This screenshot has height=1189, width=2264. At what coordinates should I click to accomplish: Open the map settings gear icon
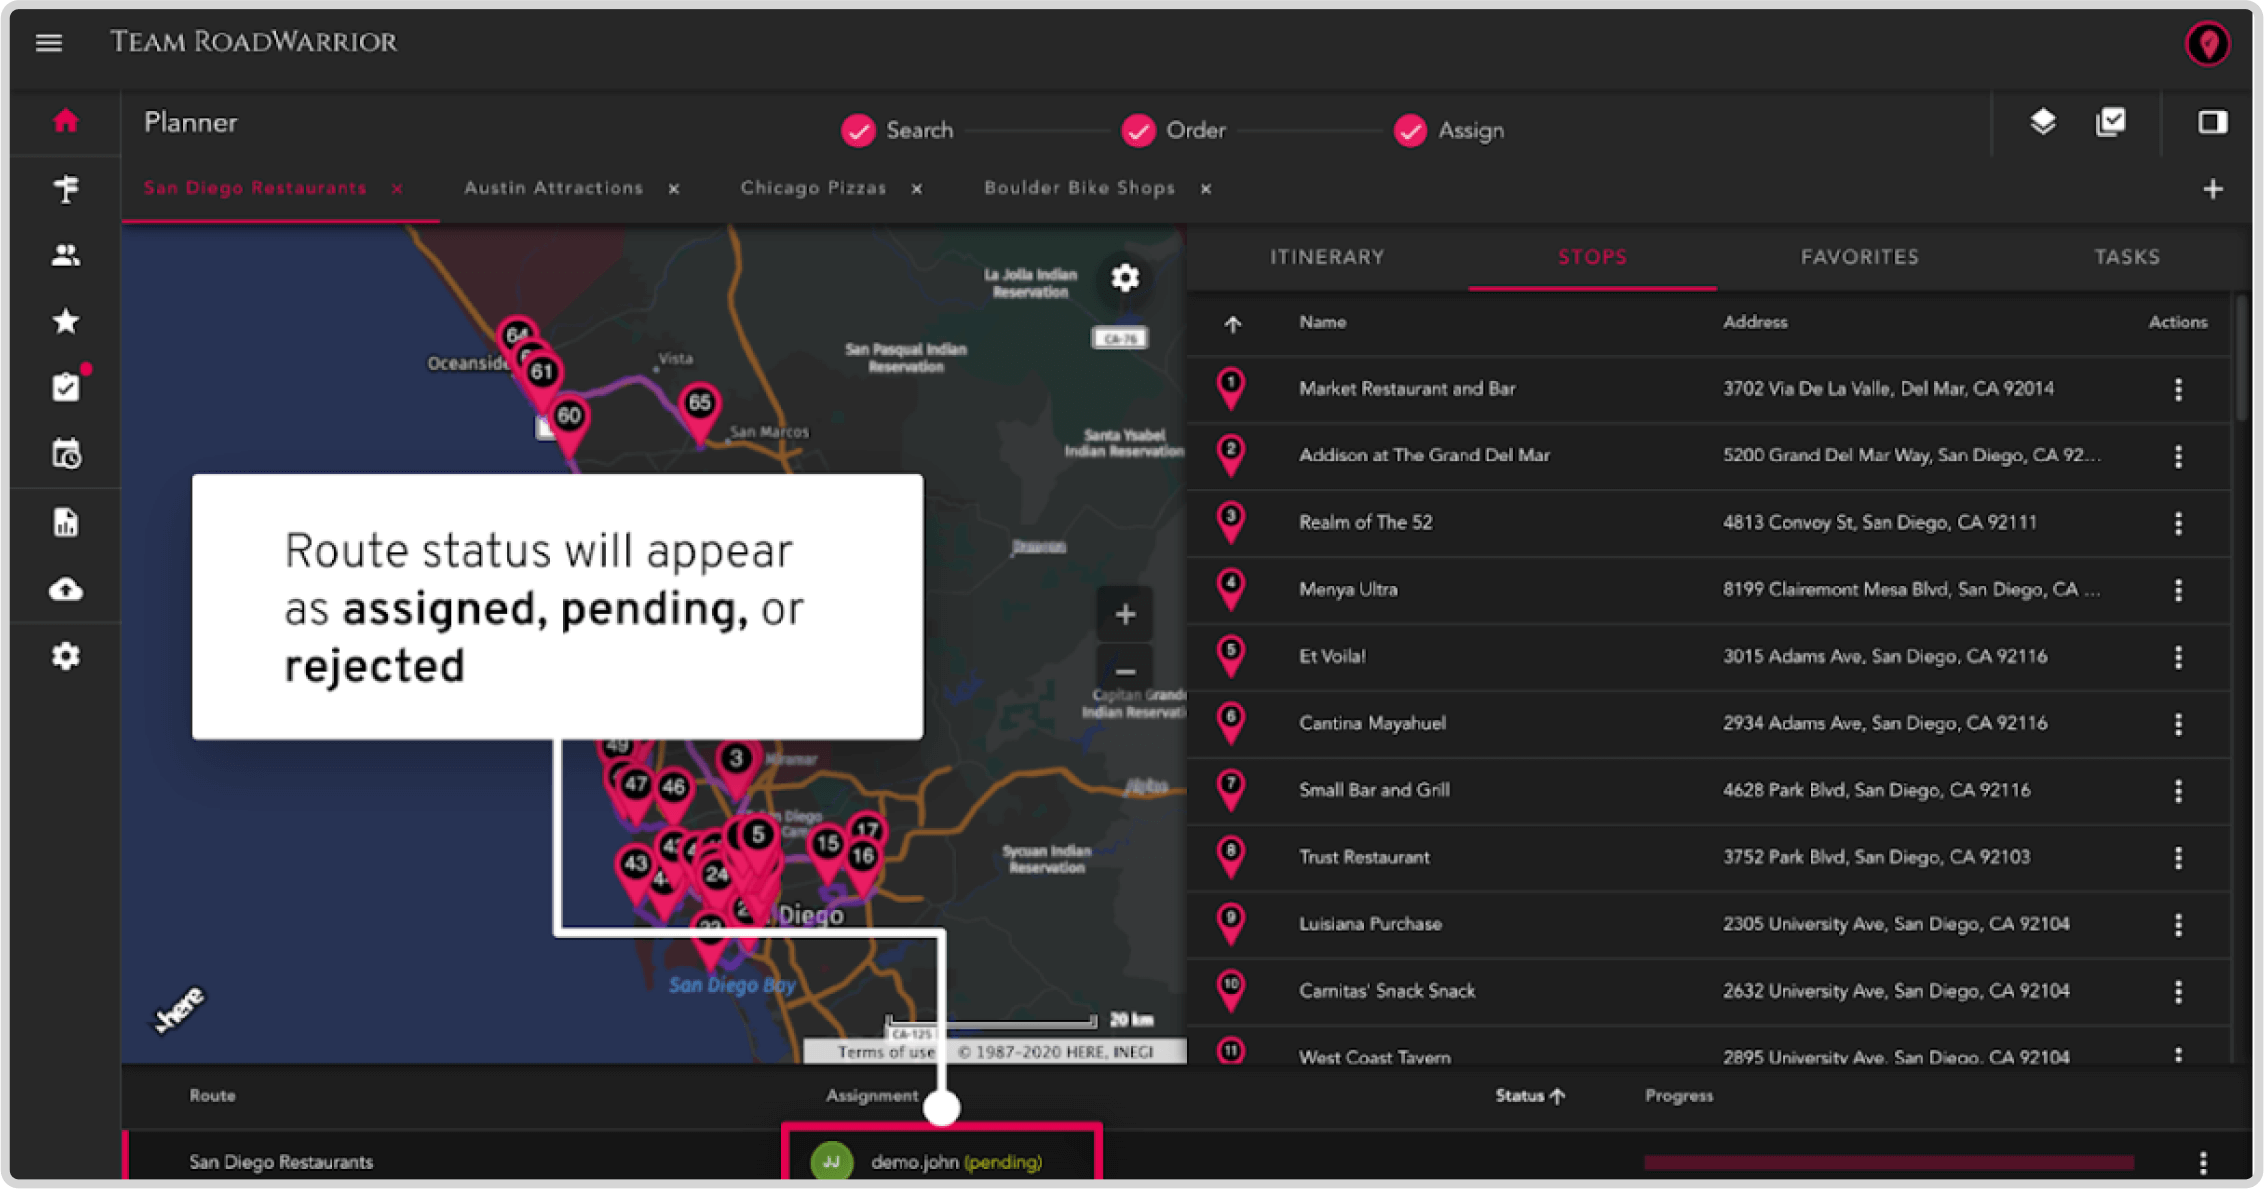point(1126,277)
